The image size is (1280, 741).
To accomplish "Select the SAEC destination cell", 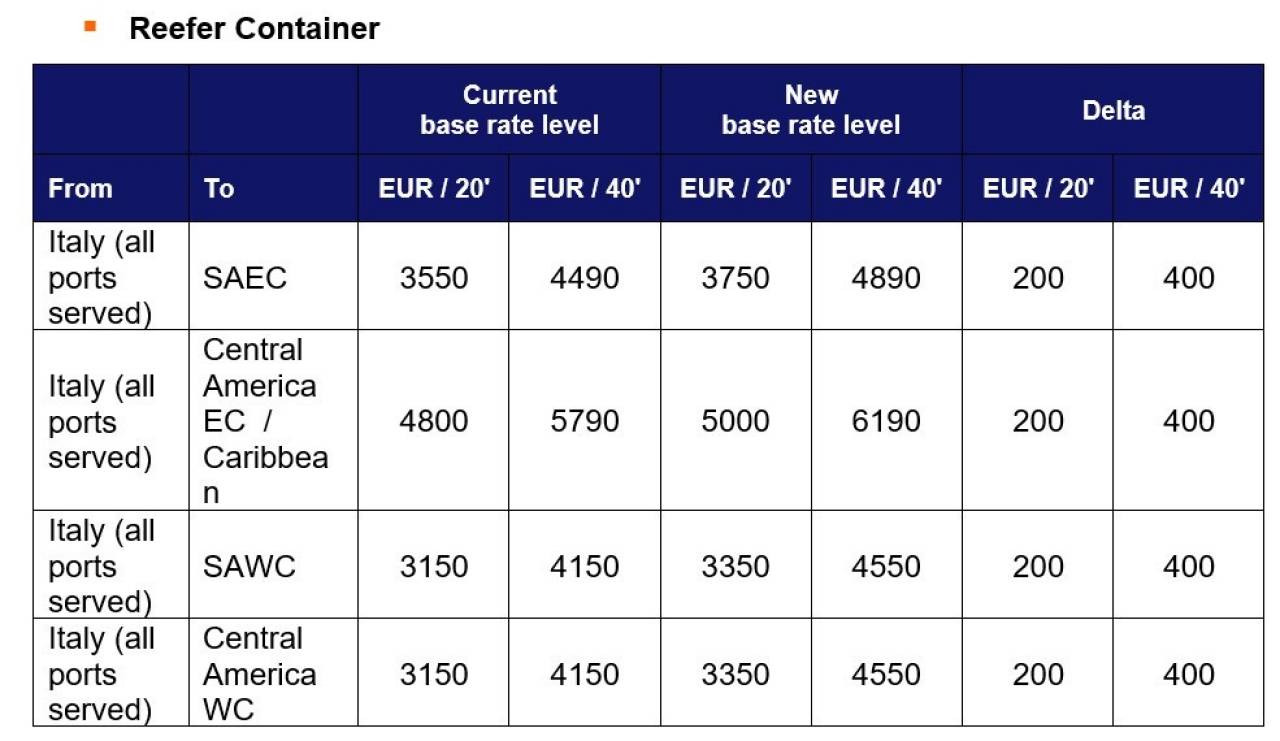I will point(273,277).
